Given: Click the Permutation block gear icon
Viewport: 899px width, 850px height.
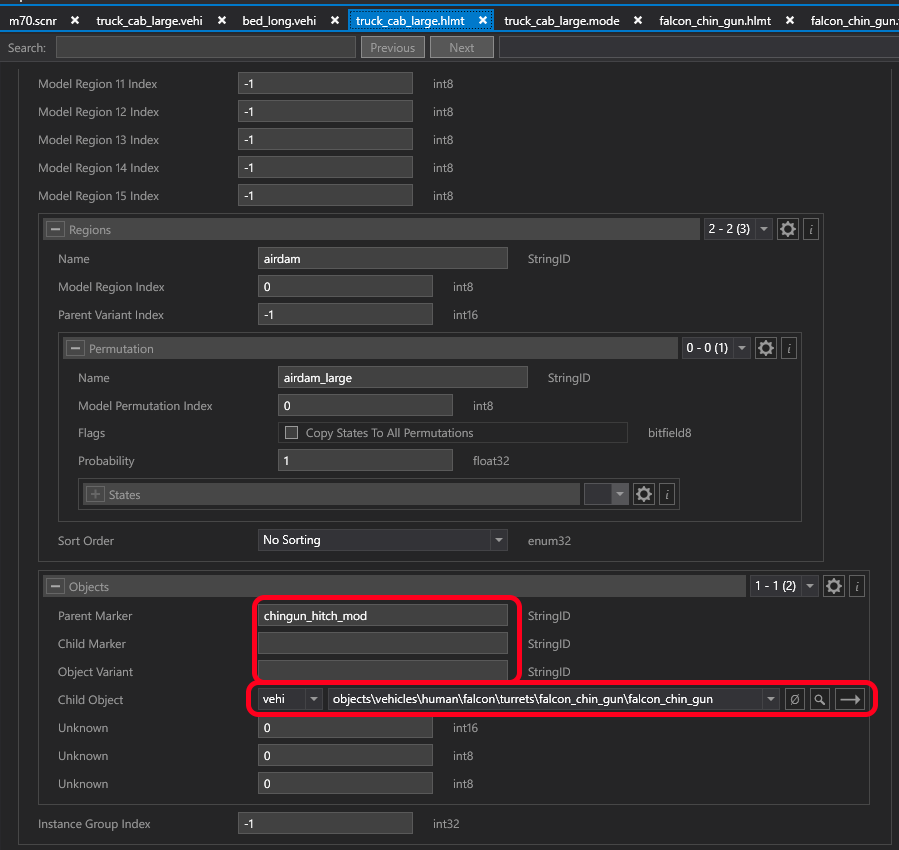Looking at the screenshot, I should (x=766, y=349).
